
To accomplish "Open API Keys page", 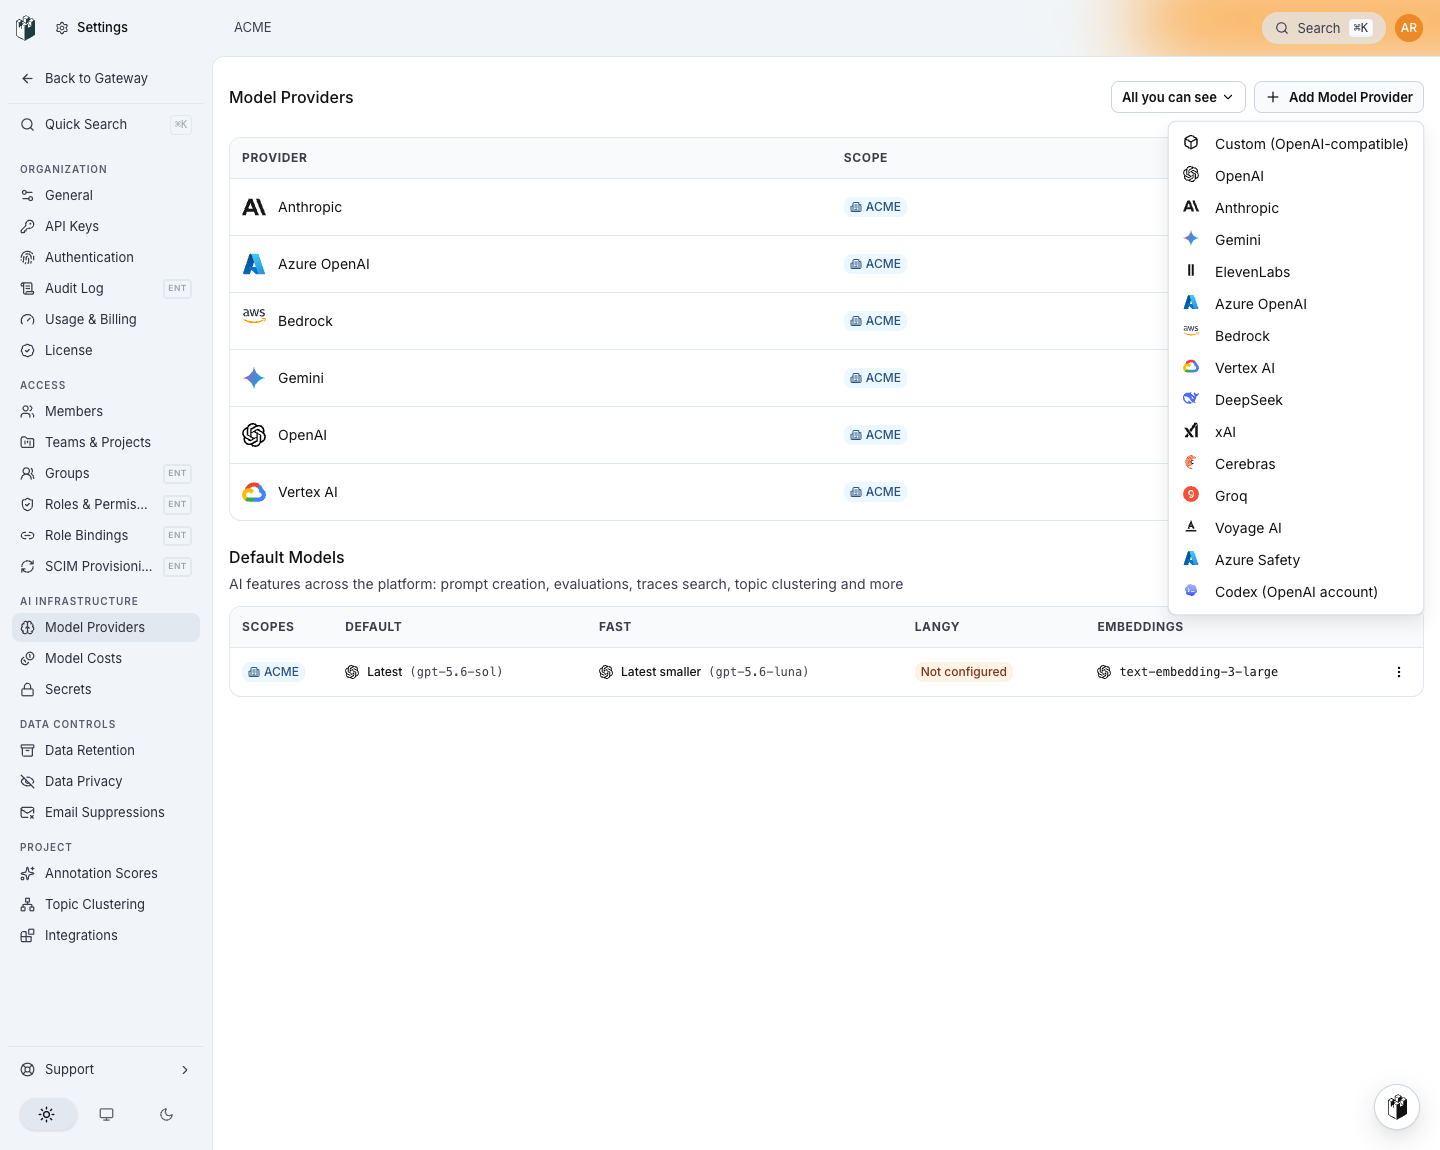I will pos(106,227).
